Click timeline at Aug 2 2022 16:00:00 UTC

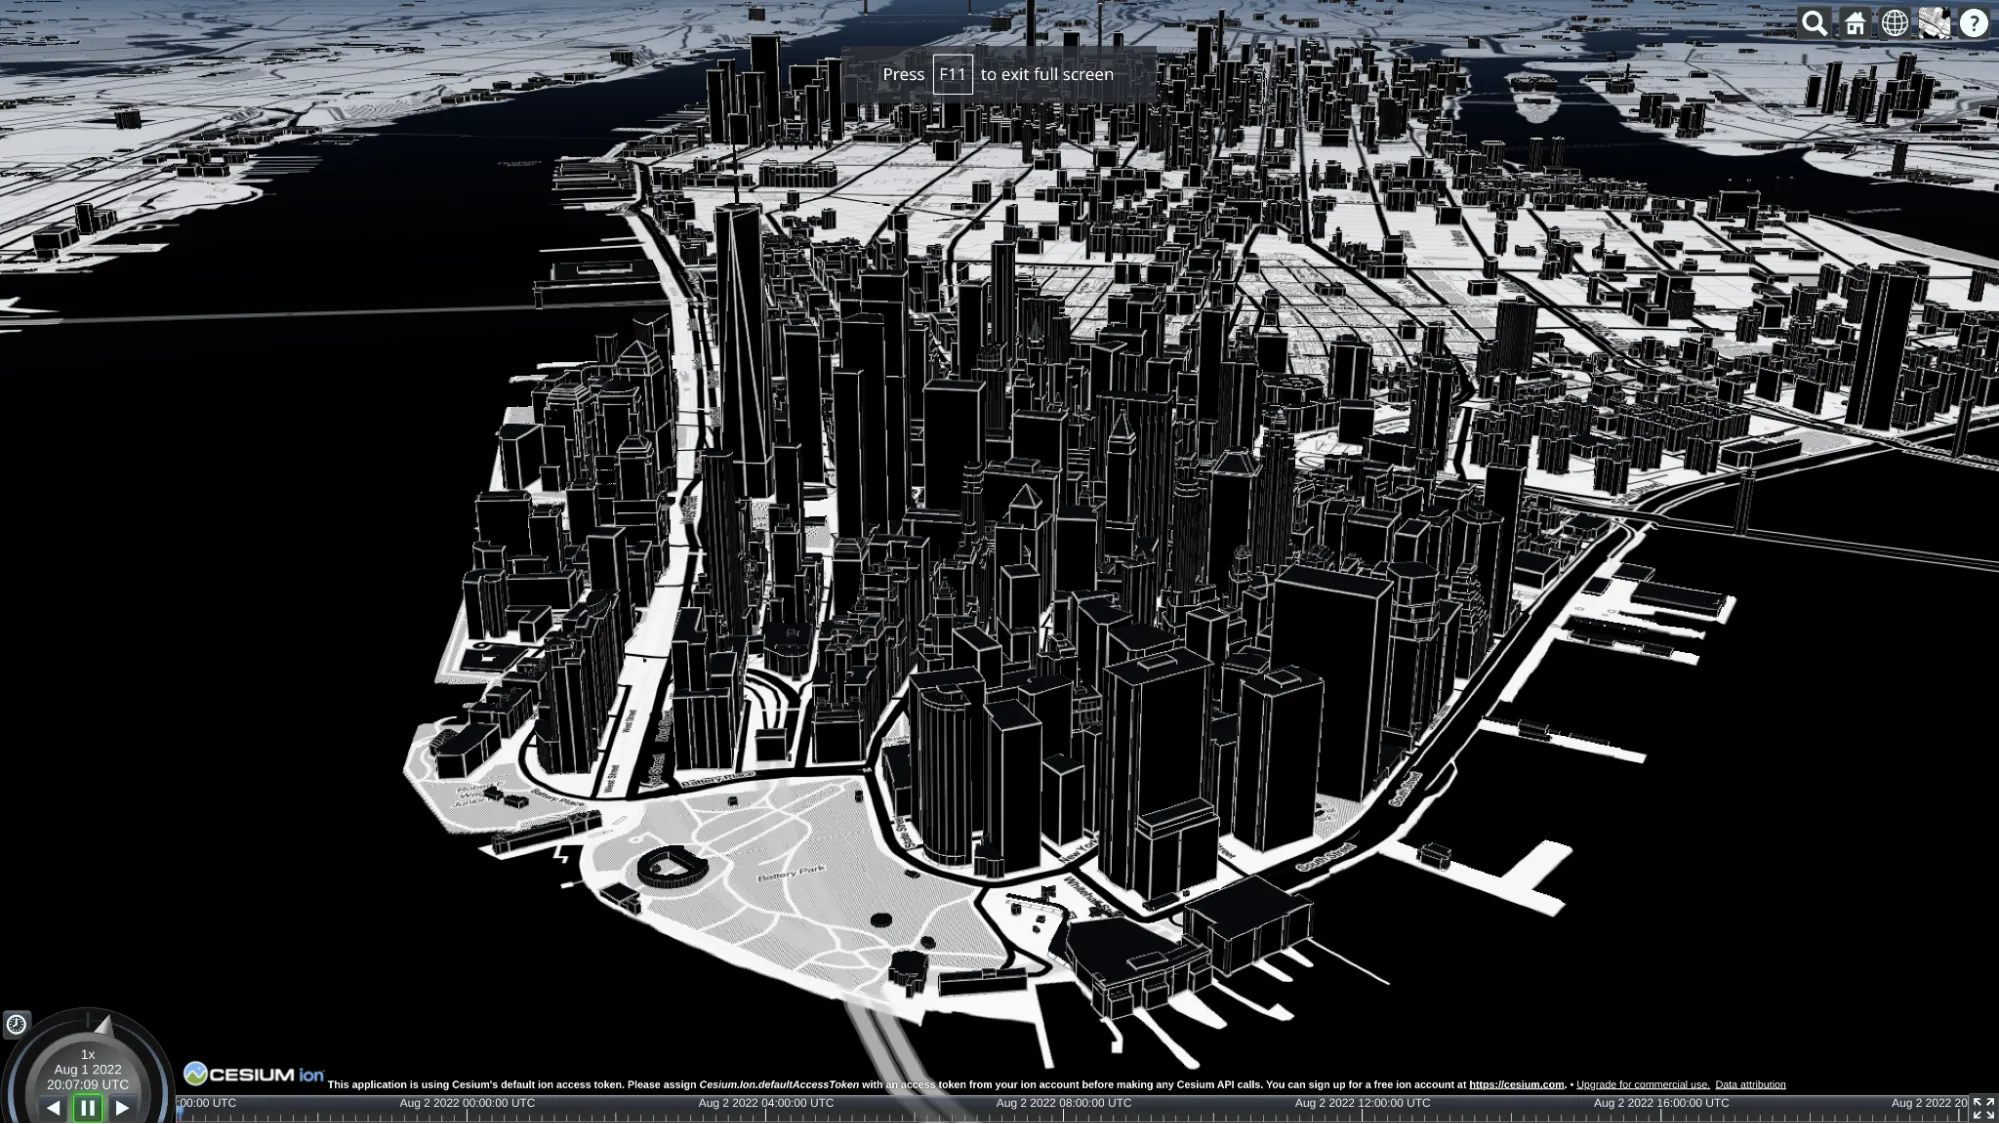tap(1661, 1103)
